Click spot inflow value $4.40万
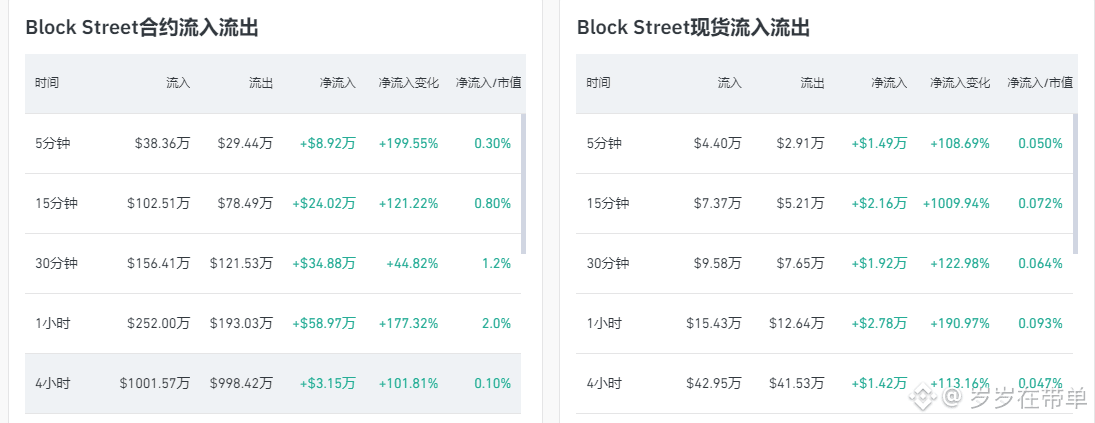The width and height of the screenshot is (1095, 423). (718, 144)
